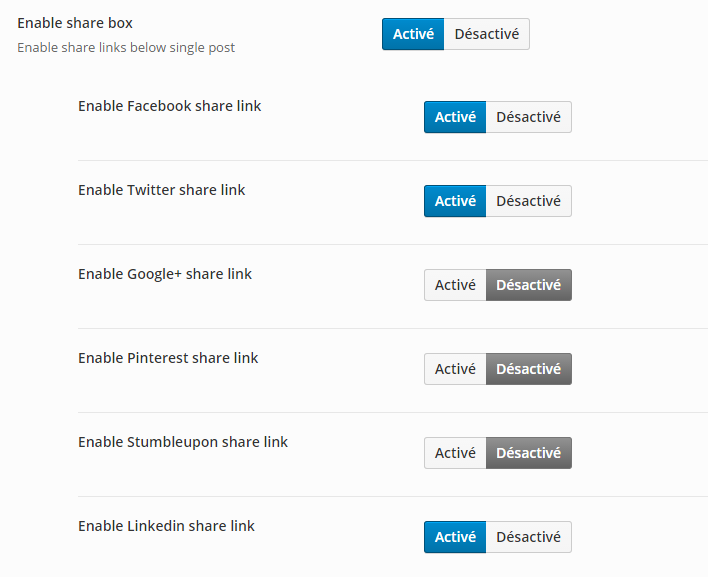The image size is (708, 577).
Task: Disable Facebook share link with Désactivé
Action: (528, 117)
